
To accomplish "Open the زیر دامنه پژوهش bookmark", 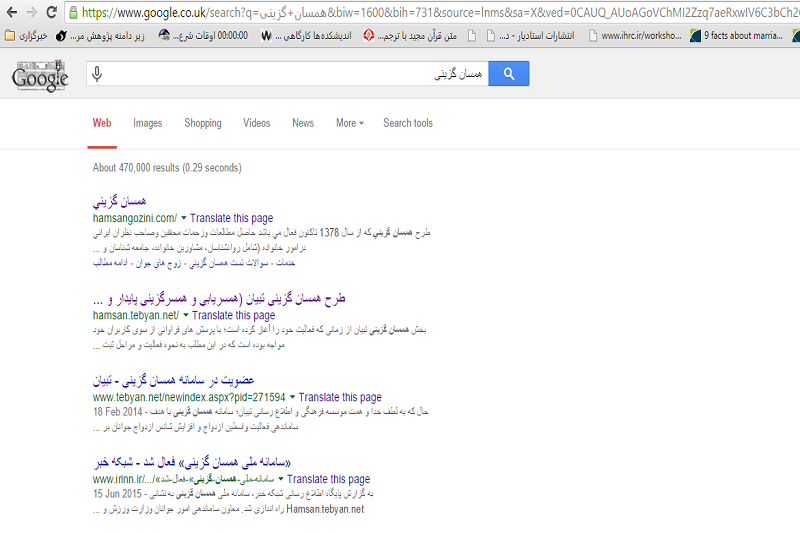I will pos(101,36).
